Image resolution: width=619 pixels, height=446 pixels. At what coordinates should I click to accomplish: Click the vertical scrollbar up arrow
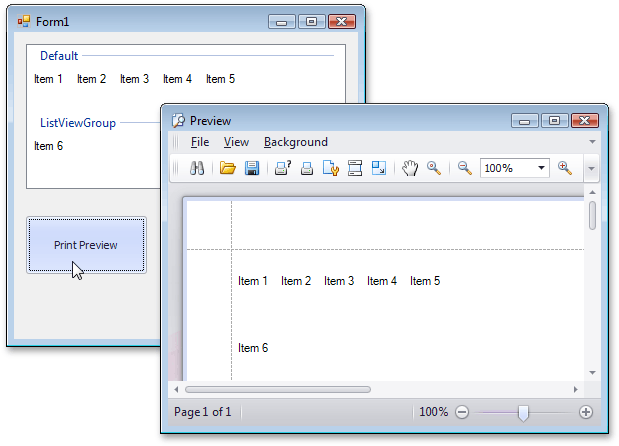click(x=592, y=192)
